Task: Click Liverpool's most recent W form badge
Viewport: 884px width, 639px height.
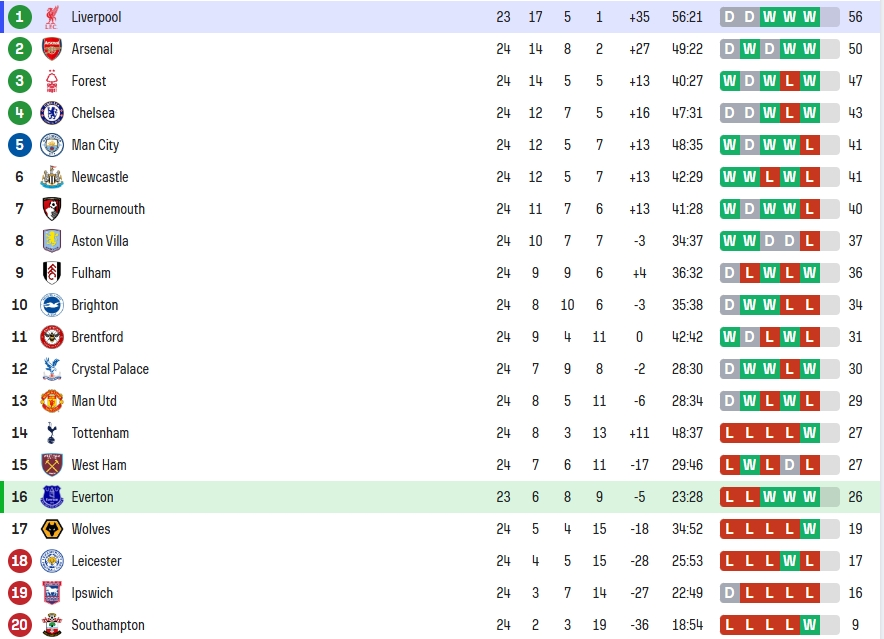Action: point(810,17)
